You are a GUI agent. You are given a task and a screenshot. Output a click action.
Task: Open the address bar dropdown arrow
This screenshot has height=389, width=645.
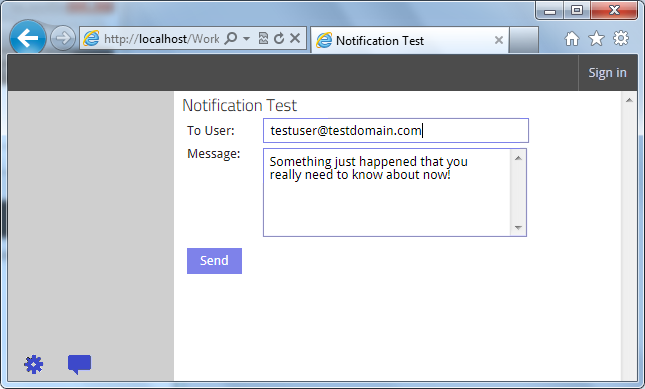click(246, 39)
